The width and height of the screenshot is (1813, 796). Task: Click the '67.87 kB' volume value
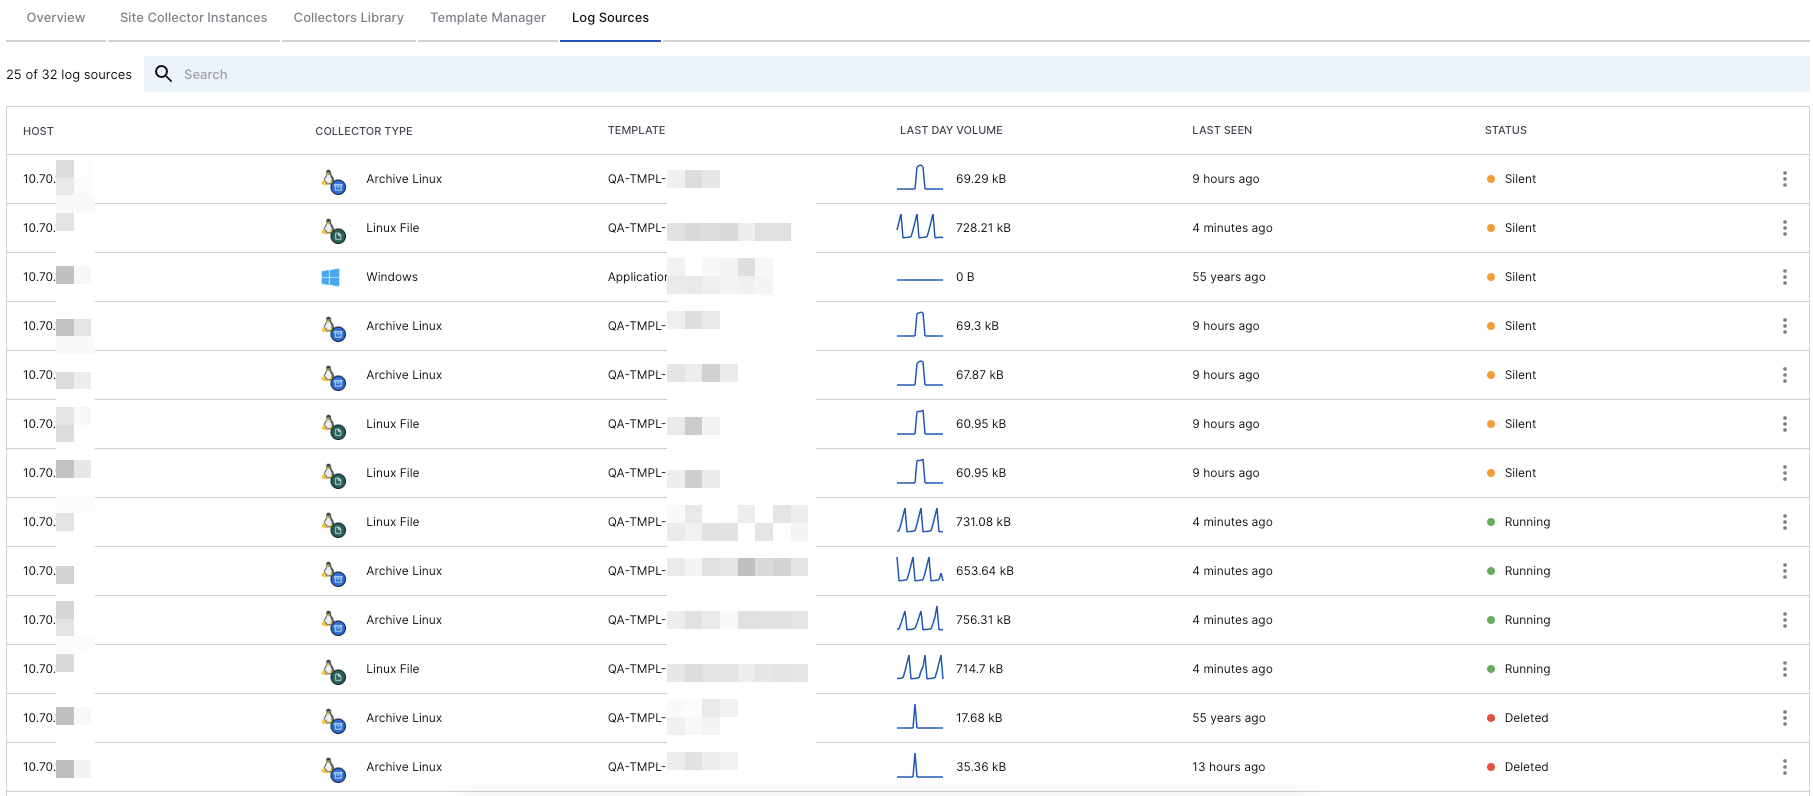tap(979, 375)
